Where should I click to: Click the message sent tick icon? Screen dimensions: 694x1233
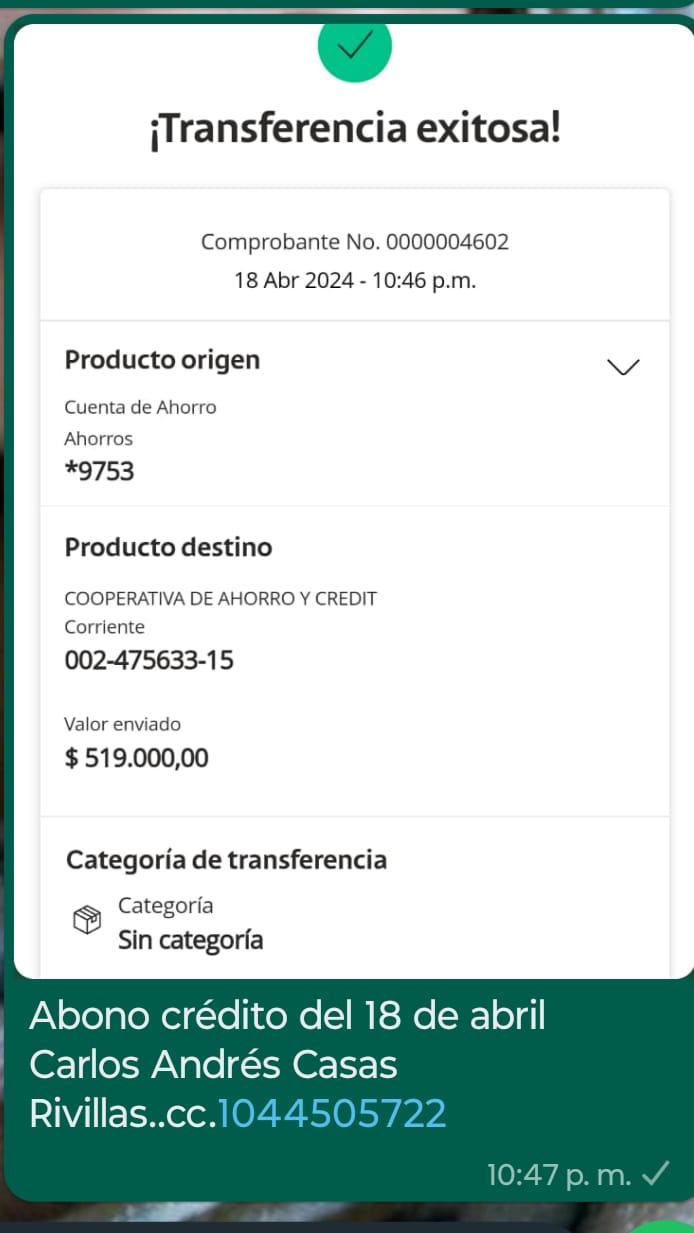[x=655, y=1173]
